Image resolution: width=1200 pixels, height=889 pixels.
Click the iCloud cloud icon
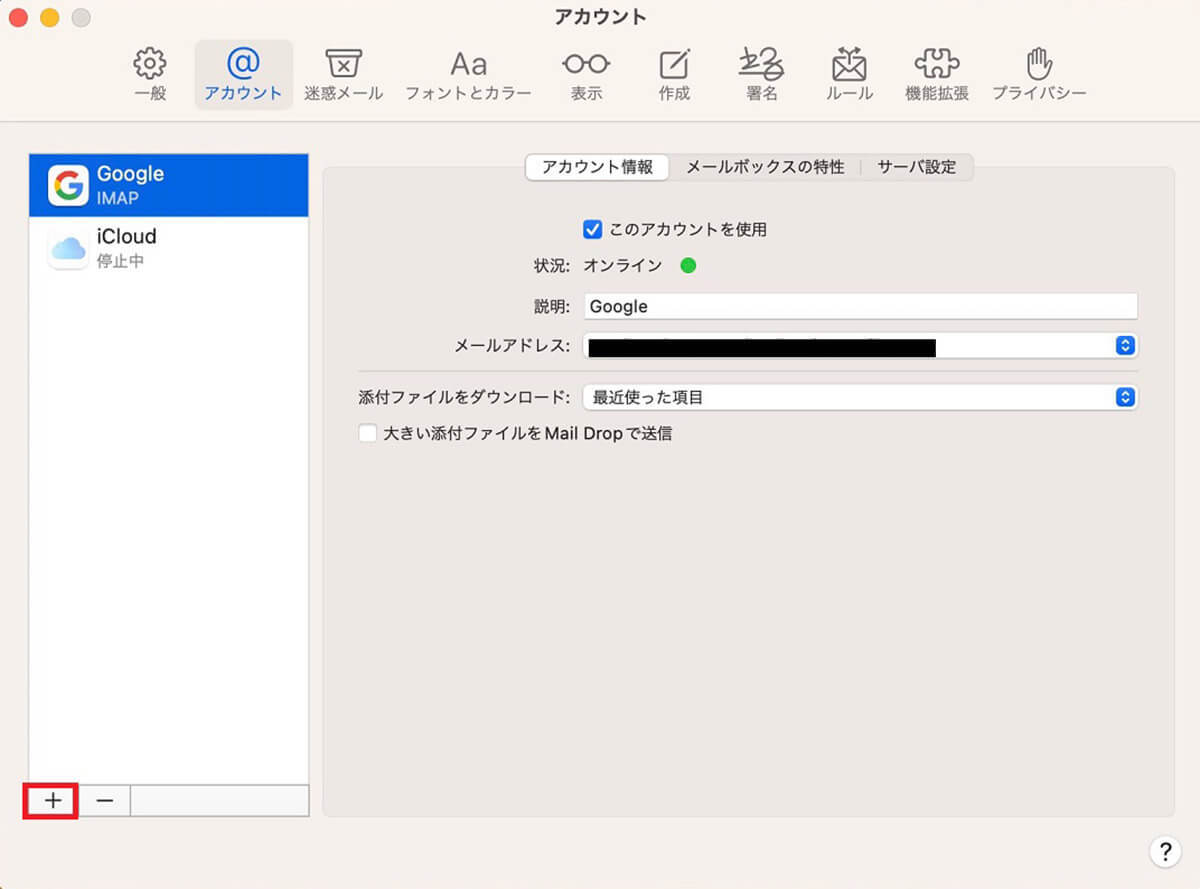(x=68, y=248)
